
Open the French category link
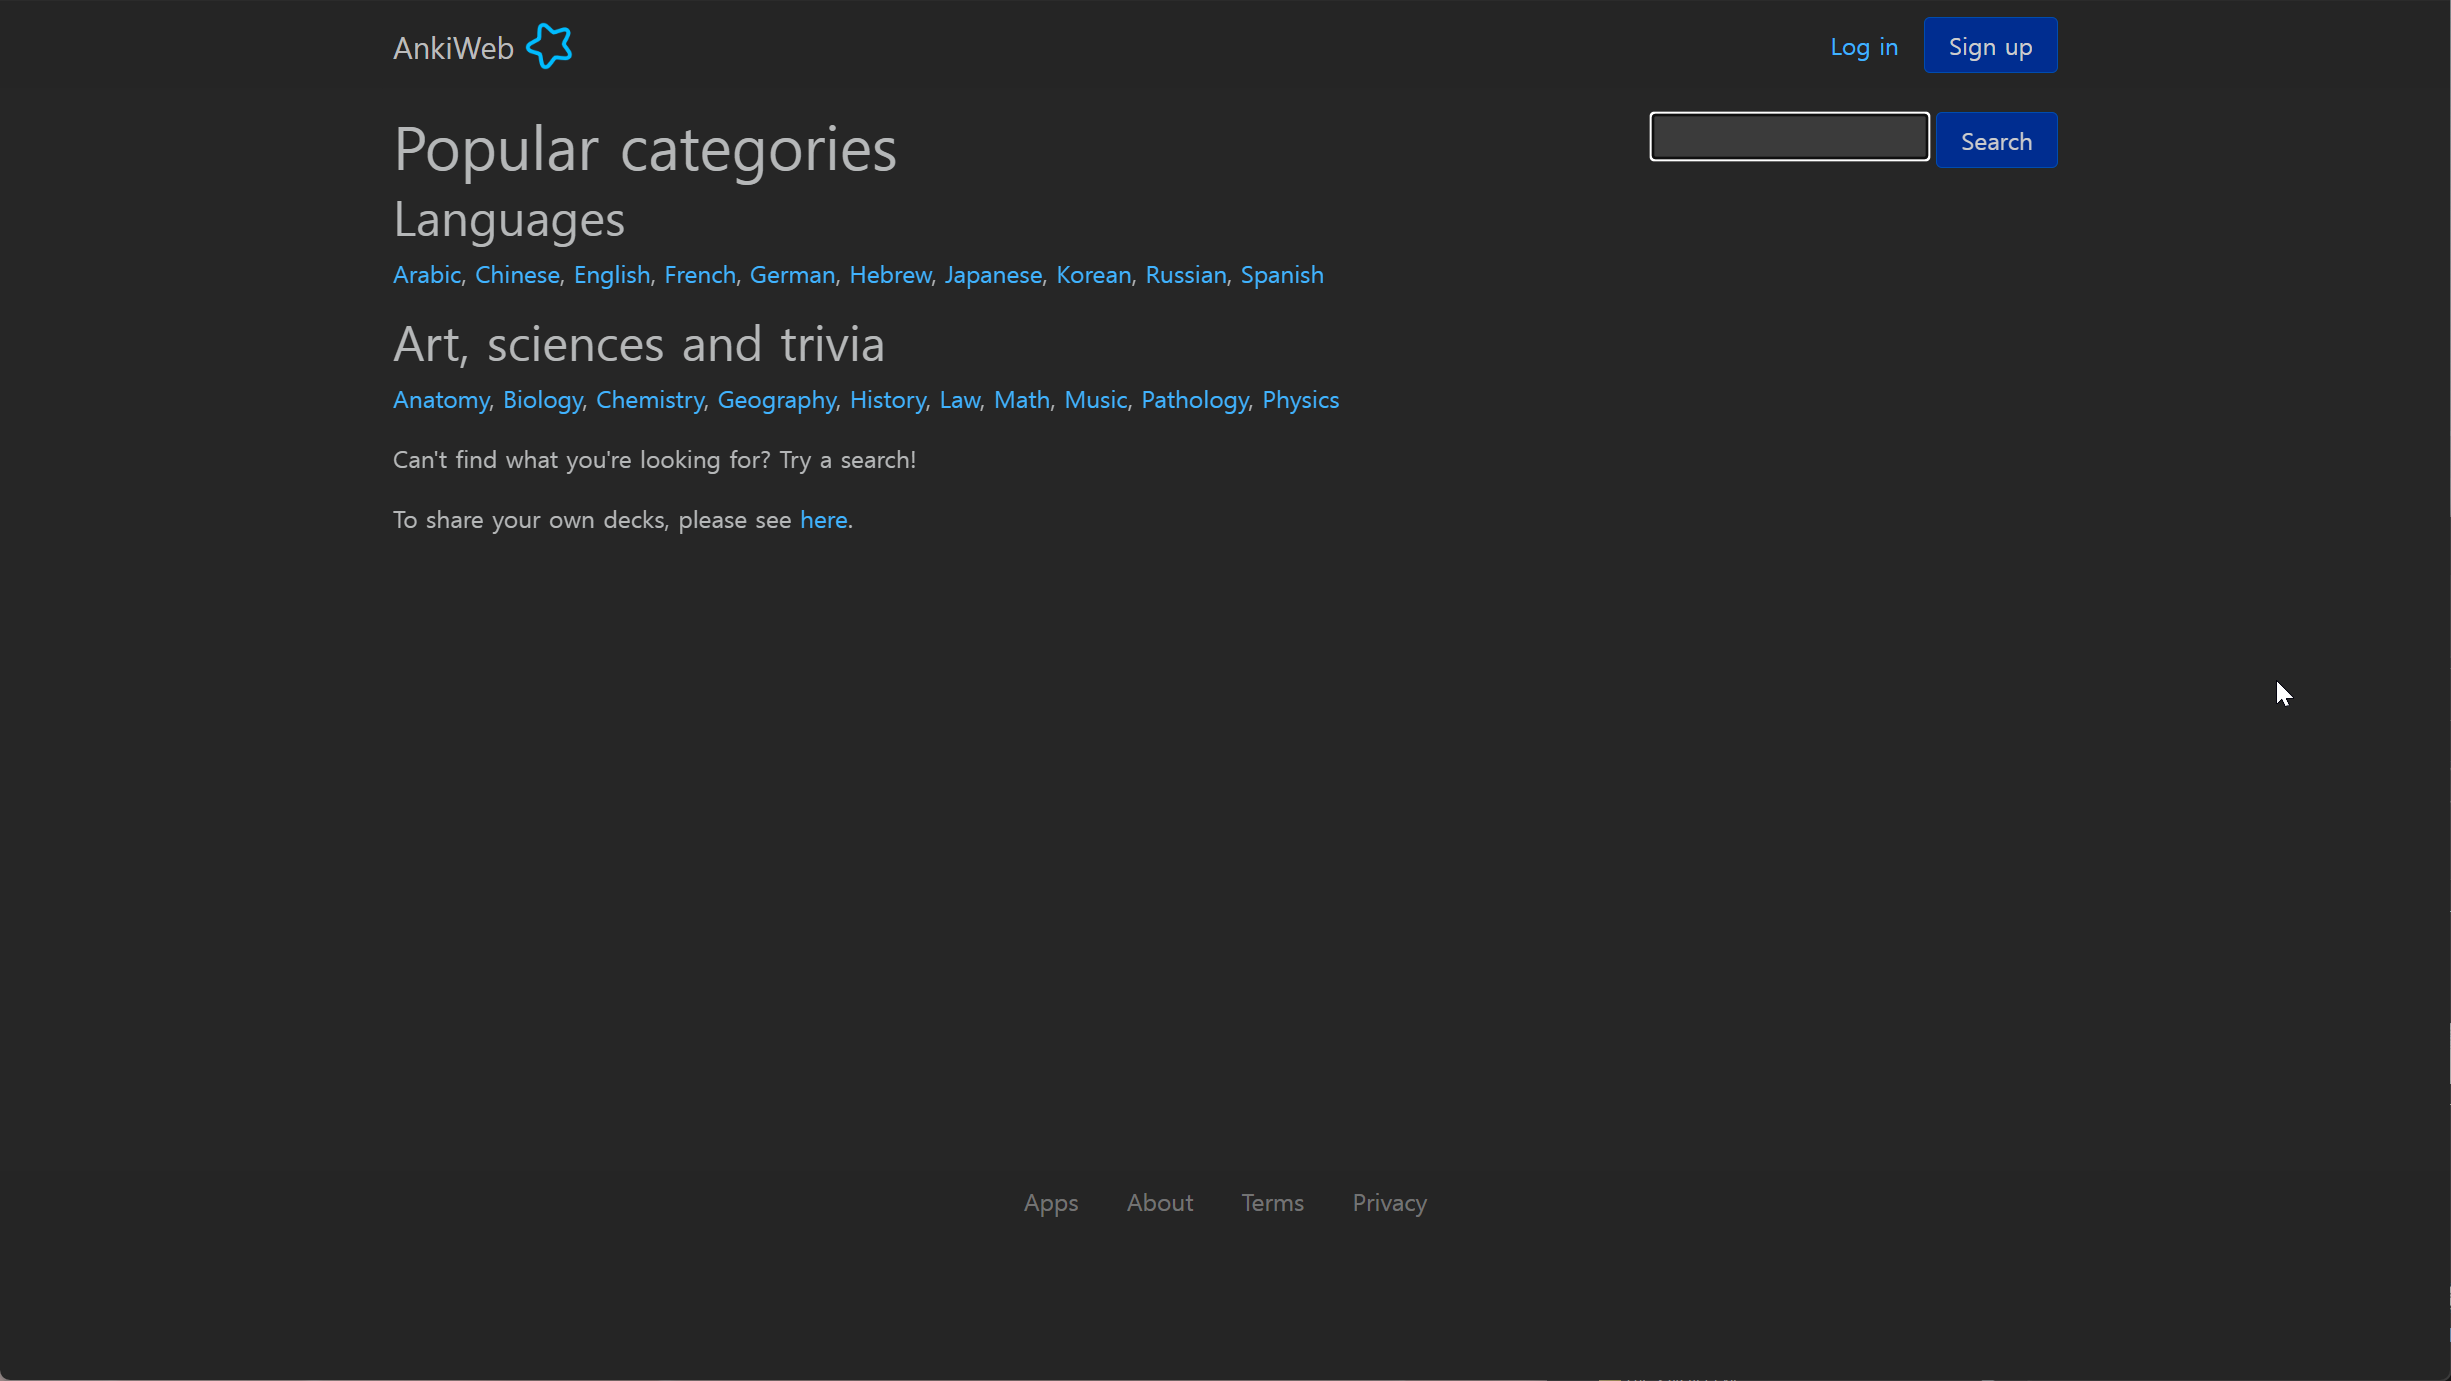700,275
